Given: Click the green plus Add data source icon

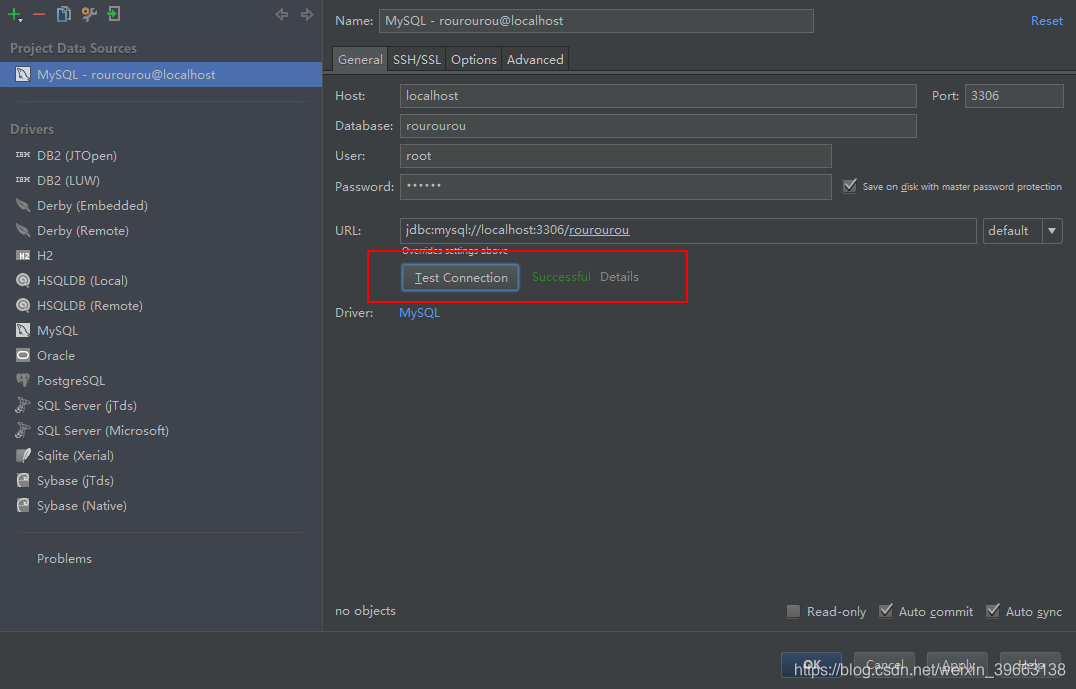Looking at the screenshot, I should (14, 14).
